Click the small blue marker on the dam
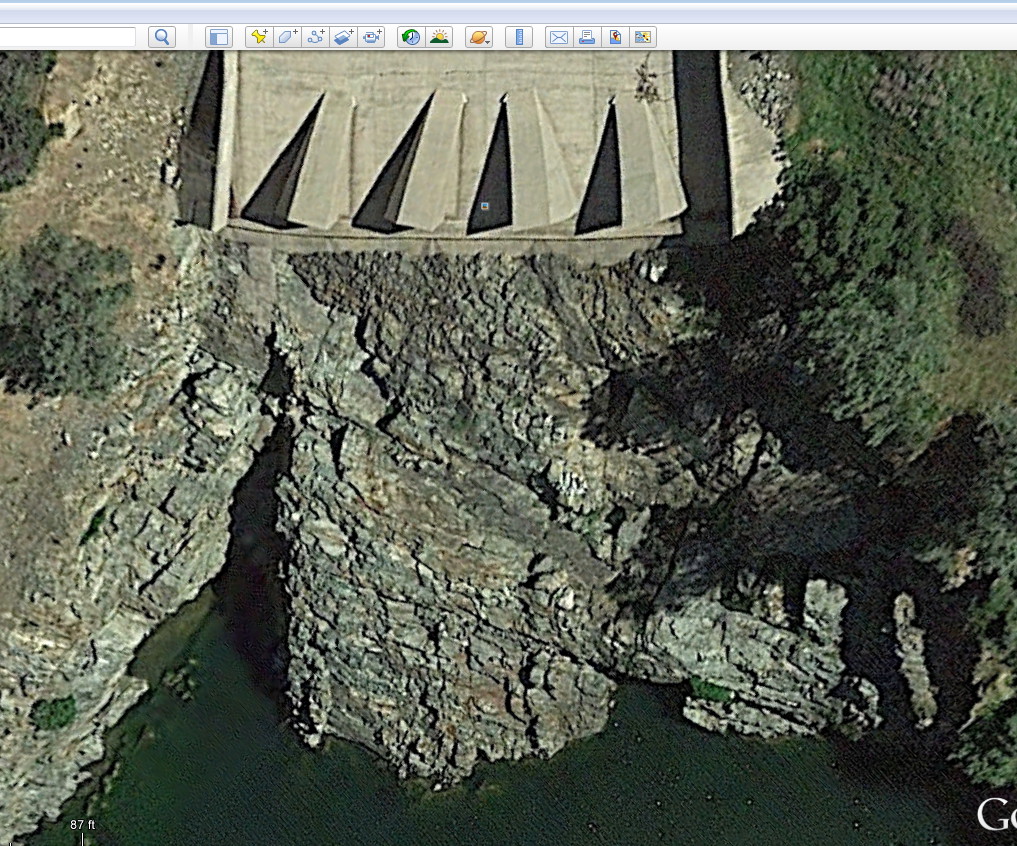This screenshot has width=1017, height=846. point(485,206)
